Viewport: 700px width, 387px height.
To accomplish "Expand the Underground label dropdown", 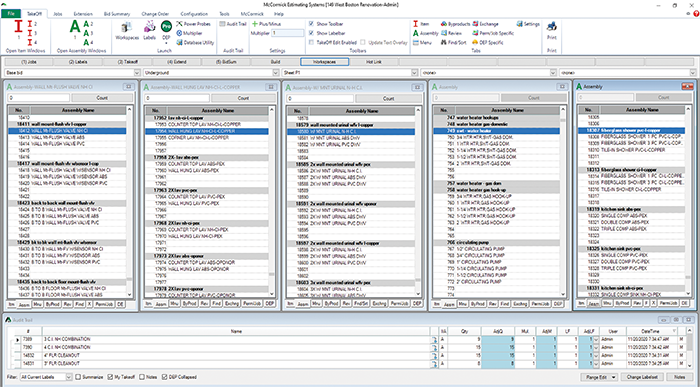I will [x=276, y=72].
